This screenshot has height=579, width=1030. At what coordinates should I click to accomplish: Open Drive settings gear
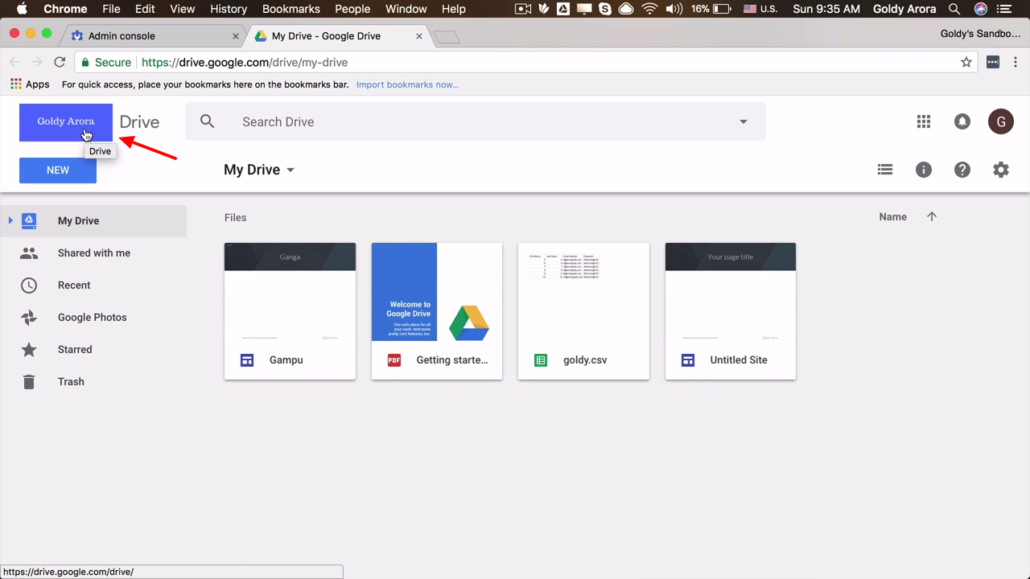(1000, 169)
